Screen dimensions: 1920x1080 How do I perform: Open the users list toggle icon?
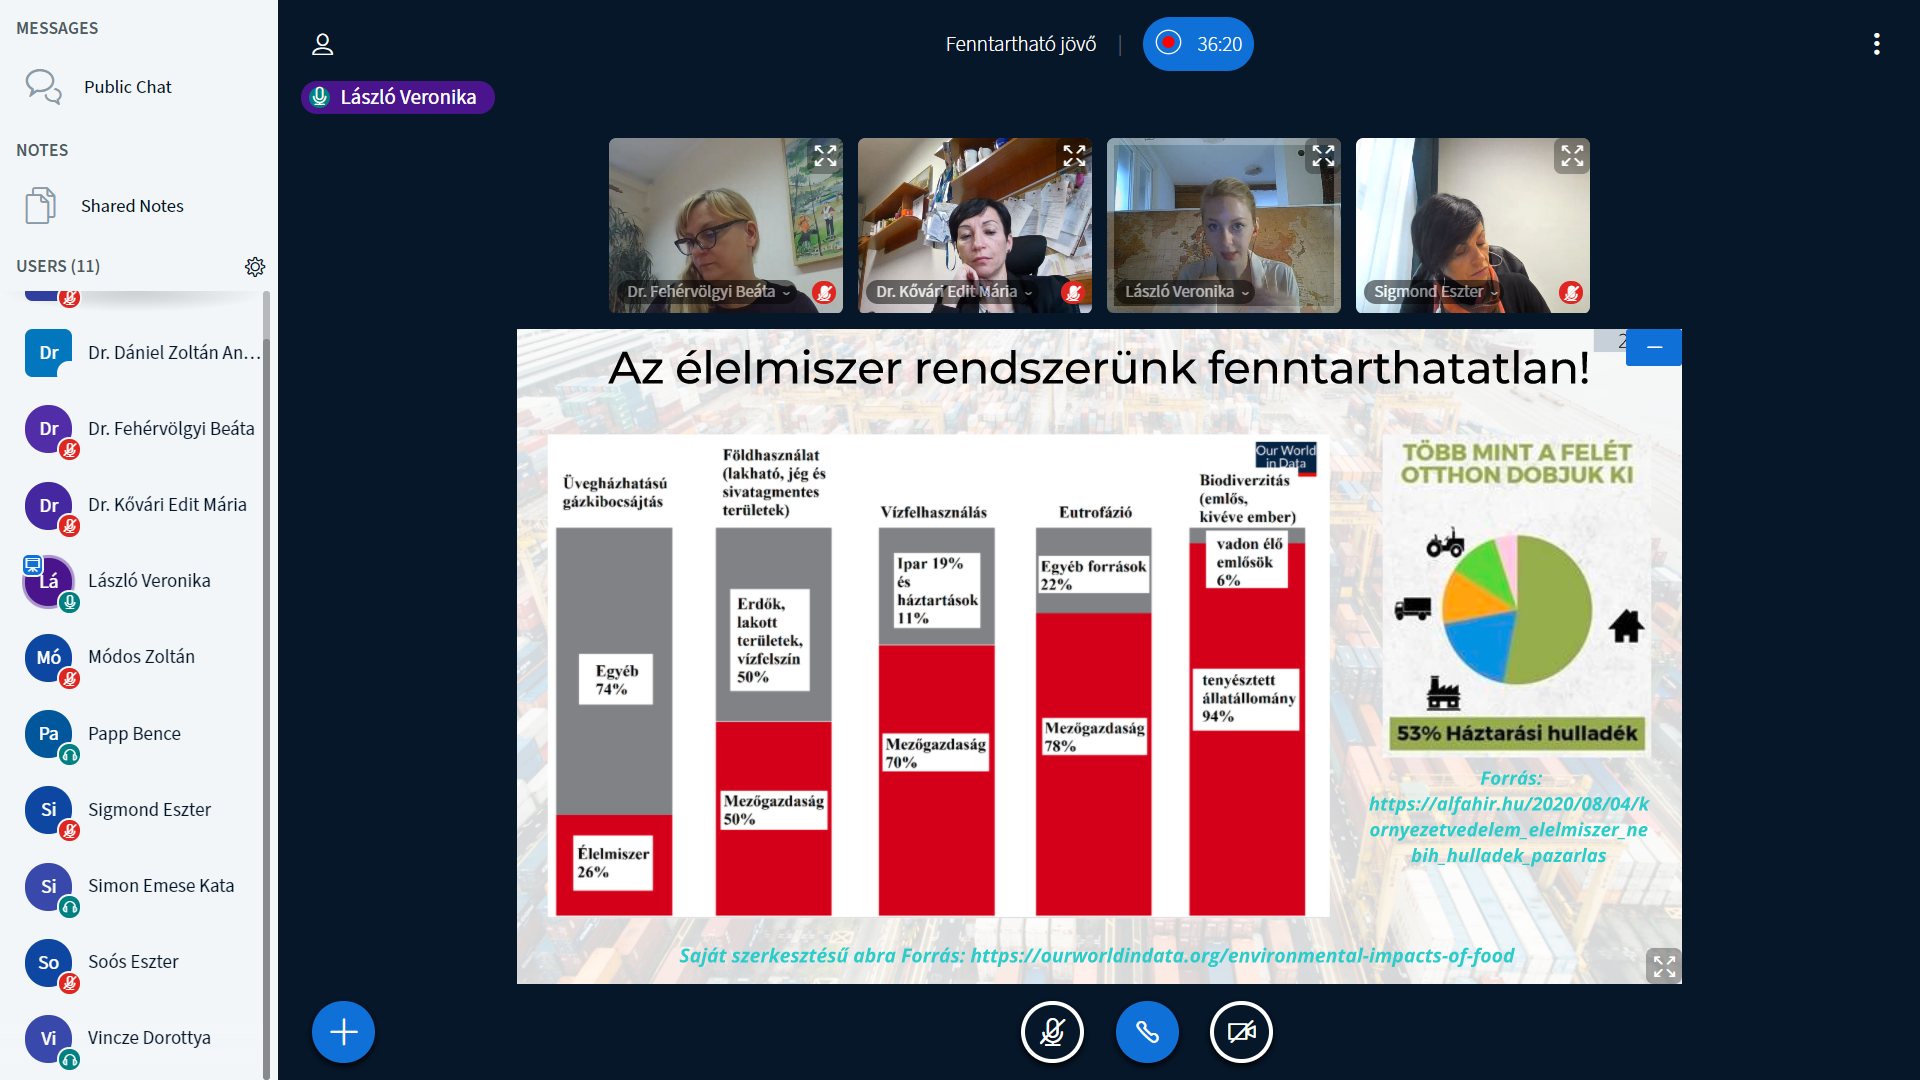pos(322,44)
